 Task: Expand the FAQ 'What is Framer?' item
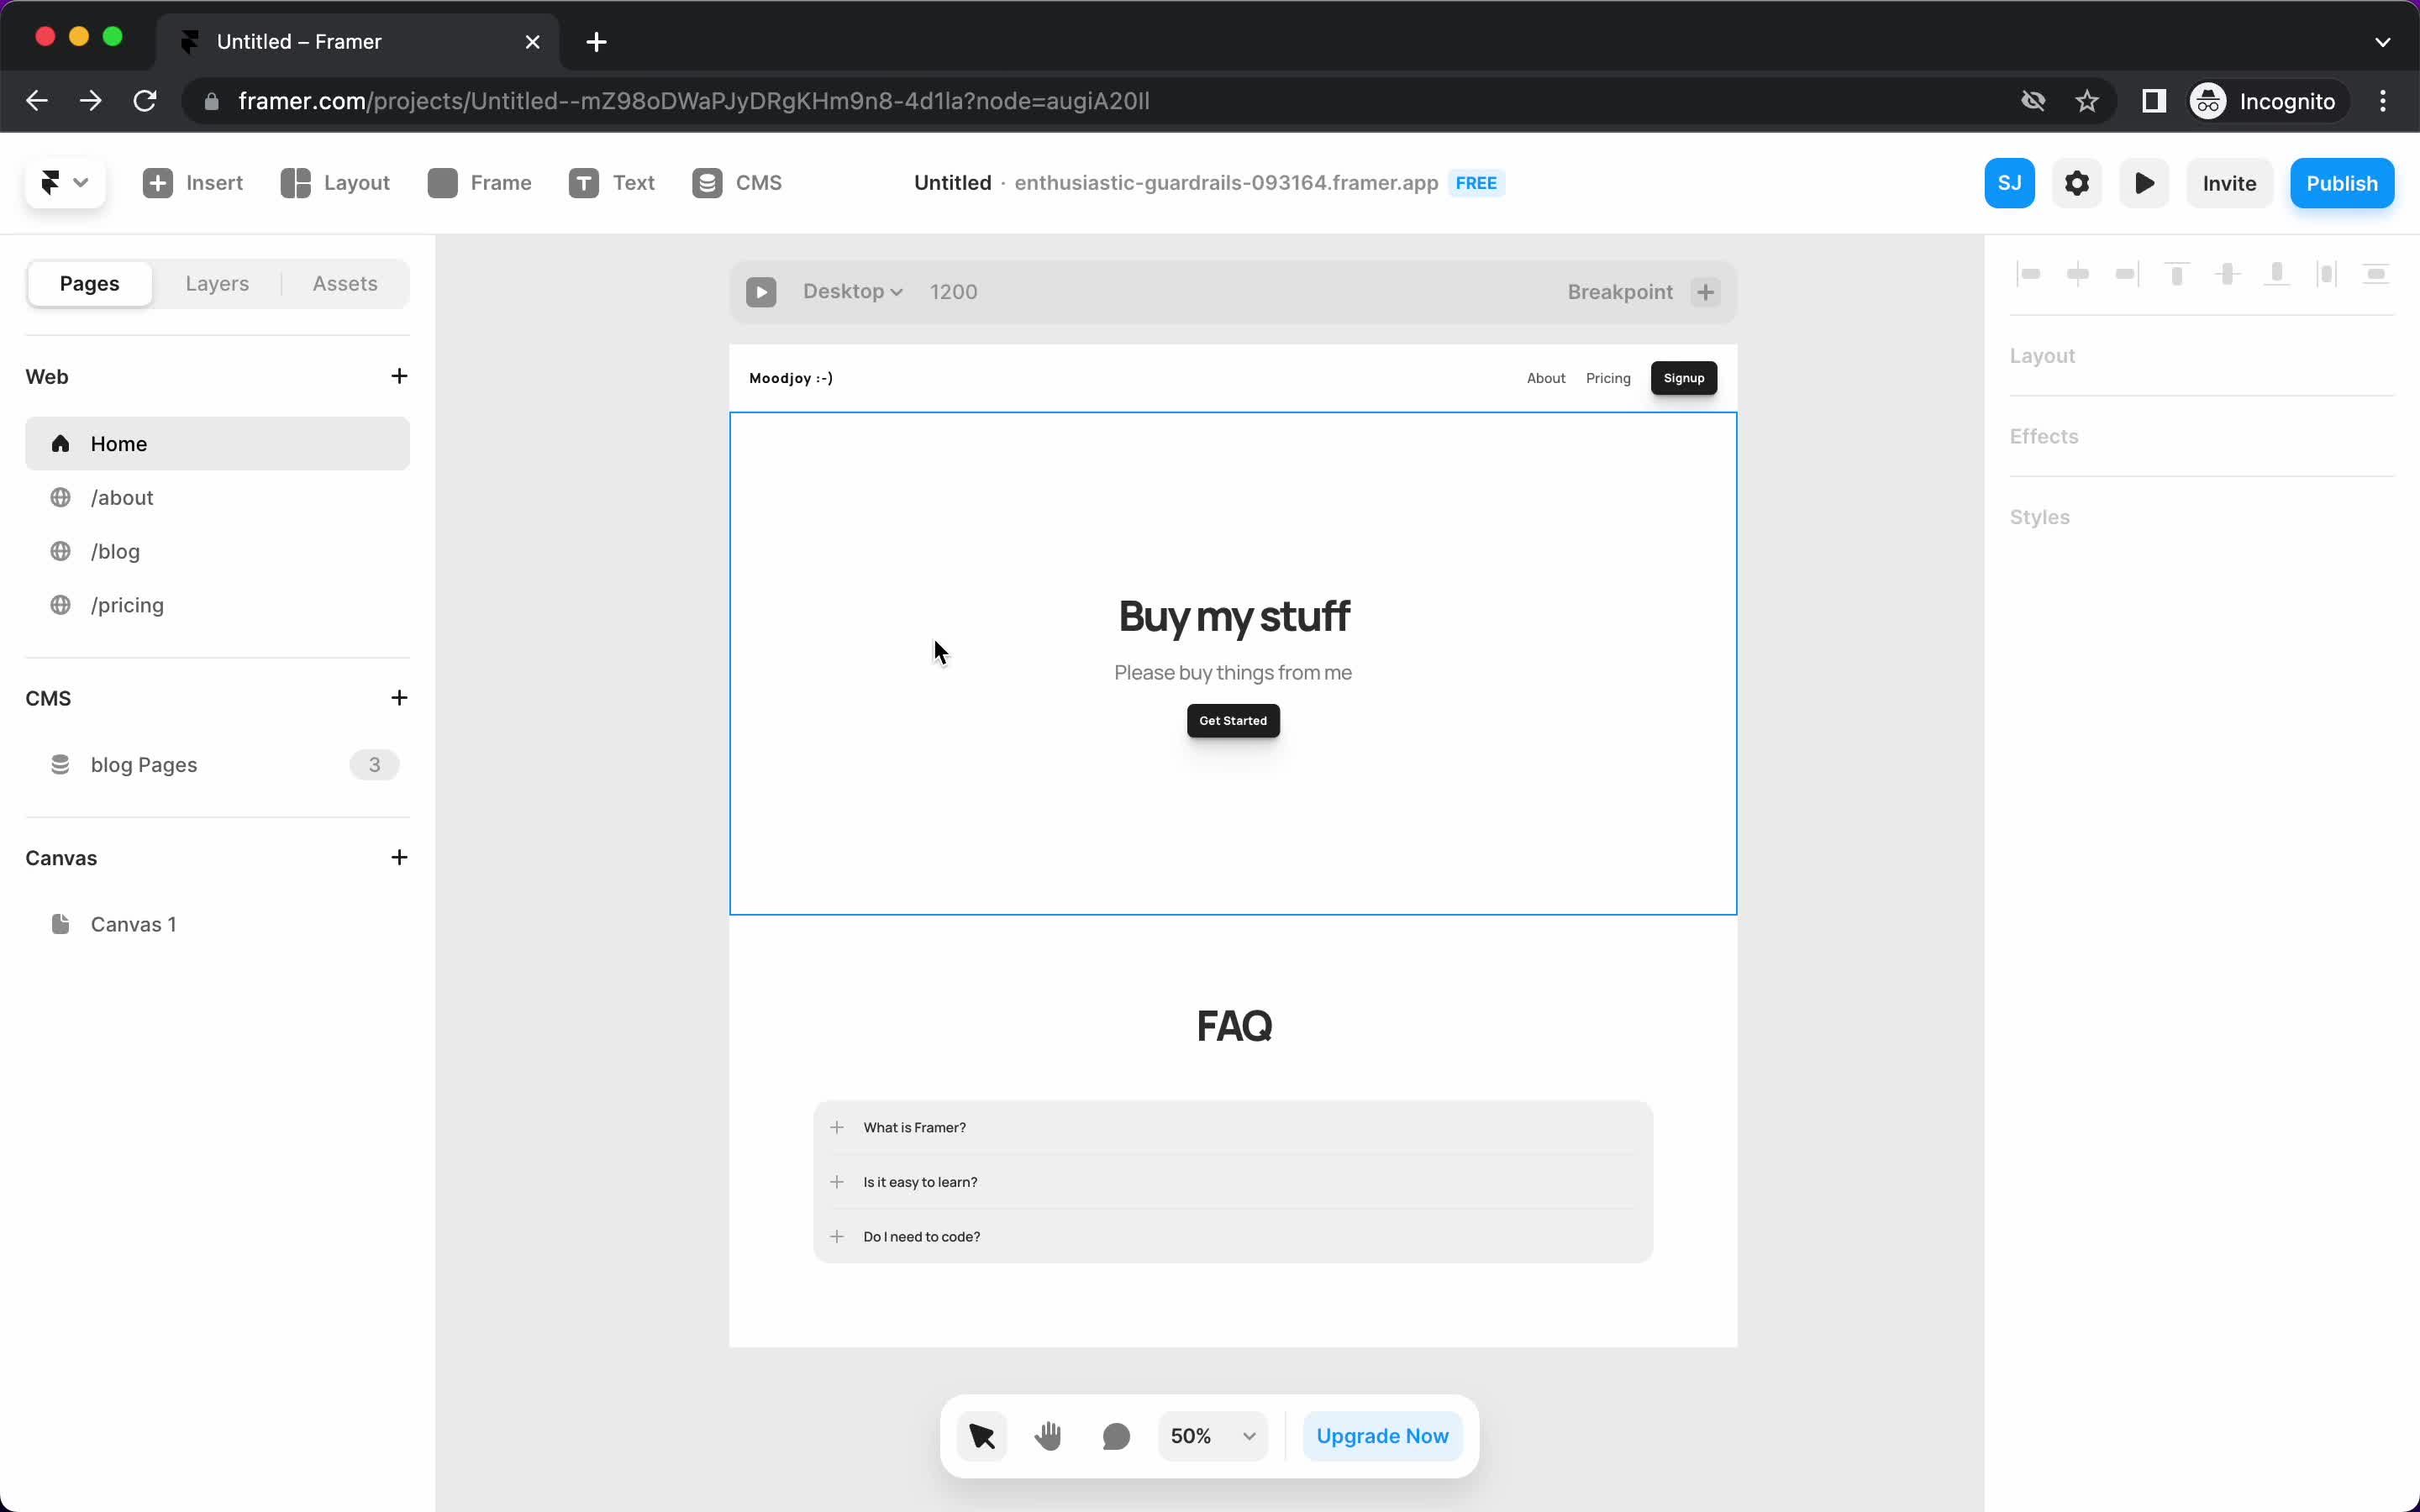(836, 1127)
